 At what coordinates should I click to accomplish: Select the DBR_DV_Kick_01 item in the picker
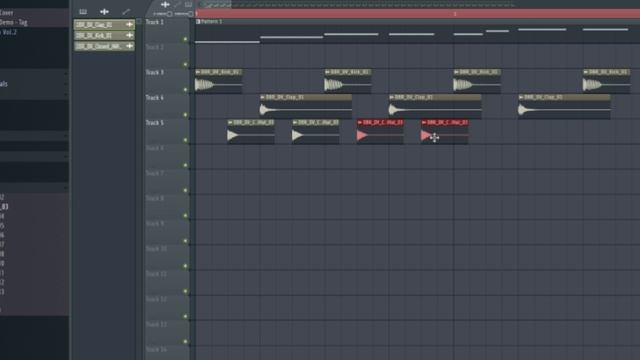click(x=104, y=36)
